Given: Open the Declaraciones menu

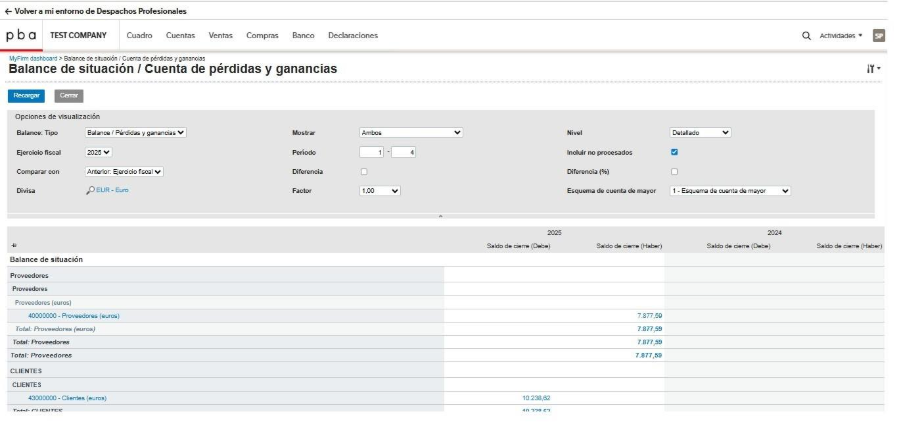Looking at the screenshot, I should point(353,36).
